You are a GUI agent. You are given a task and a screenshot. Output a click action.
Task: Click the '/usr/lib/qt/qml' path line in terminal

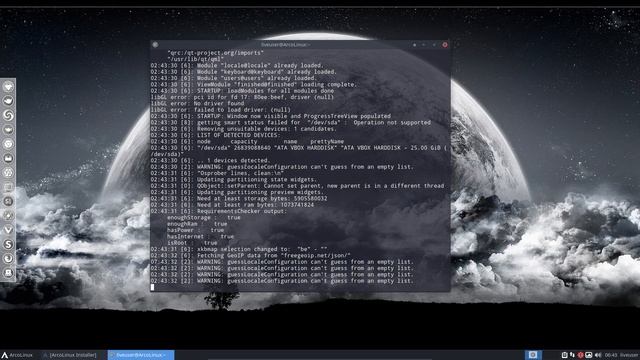pos(196,59)
